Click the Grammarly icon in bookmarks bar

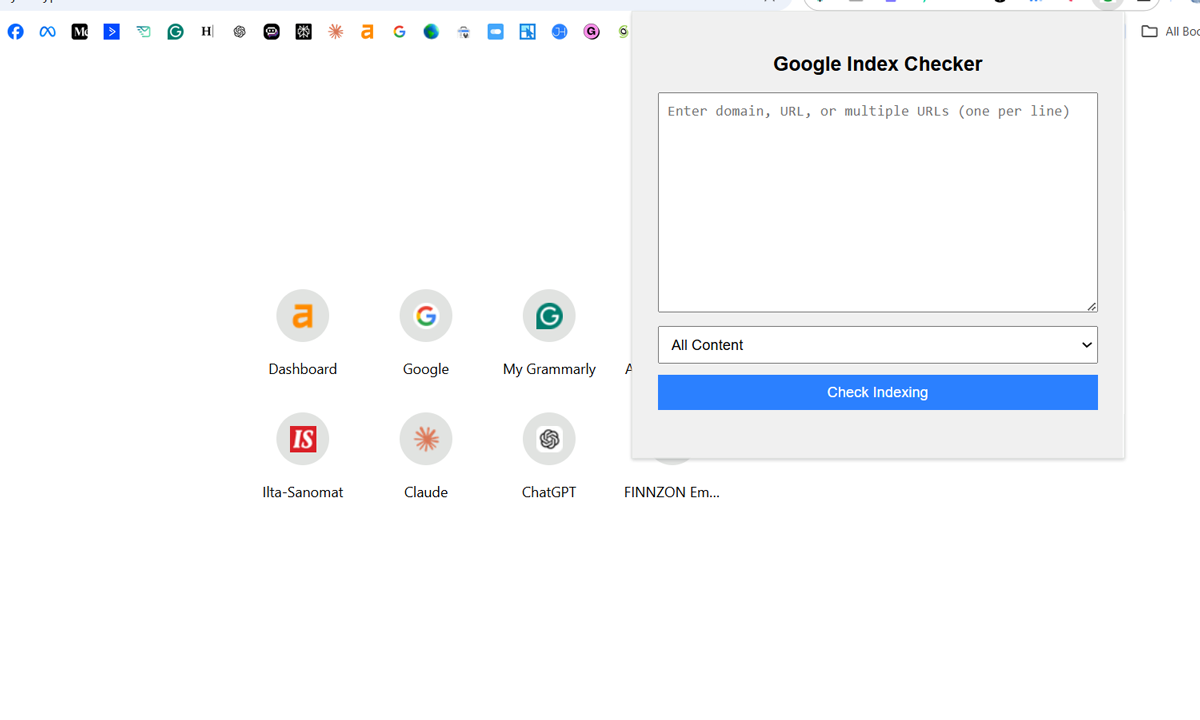175,31
